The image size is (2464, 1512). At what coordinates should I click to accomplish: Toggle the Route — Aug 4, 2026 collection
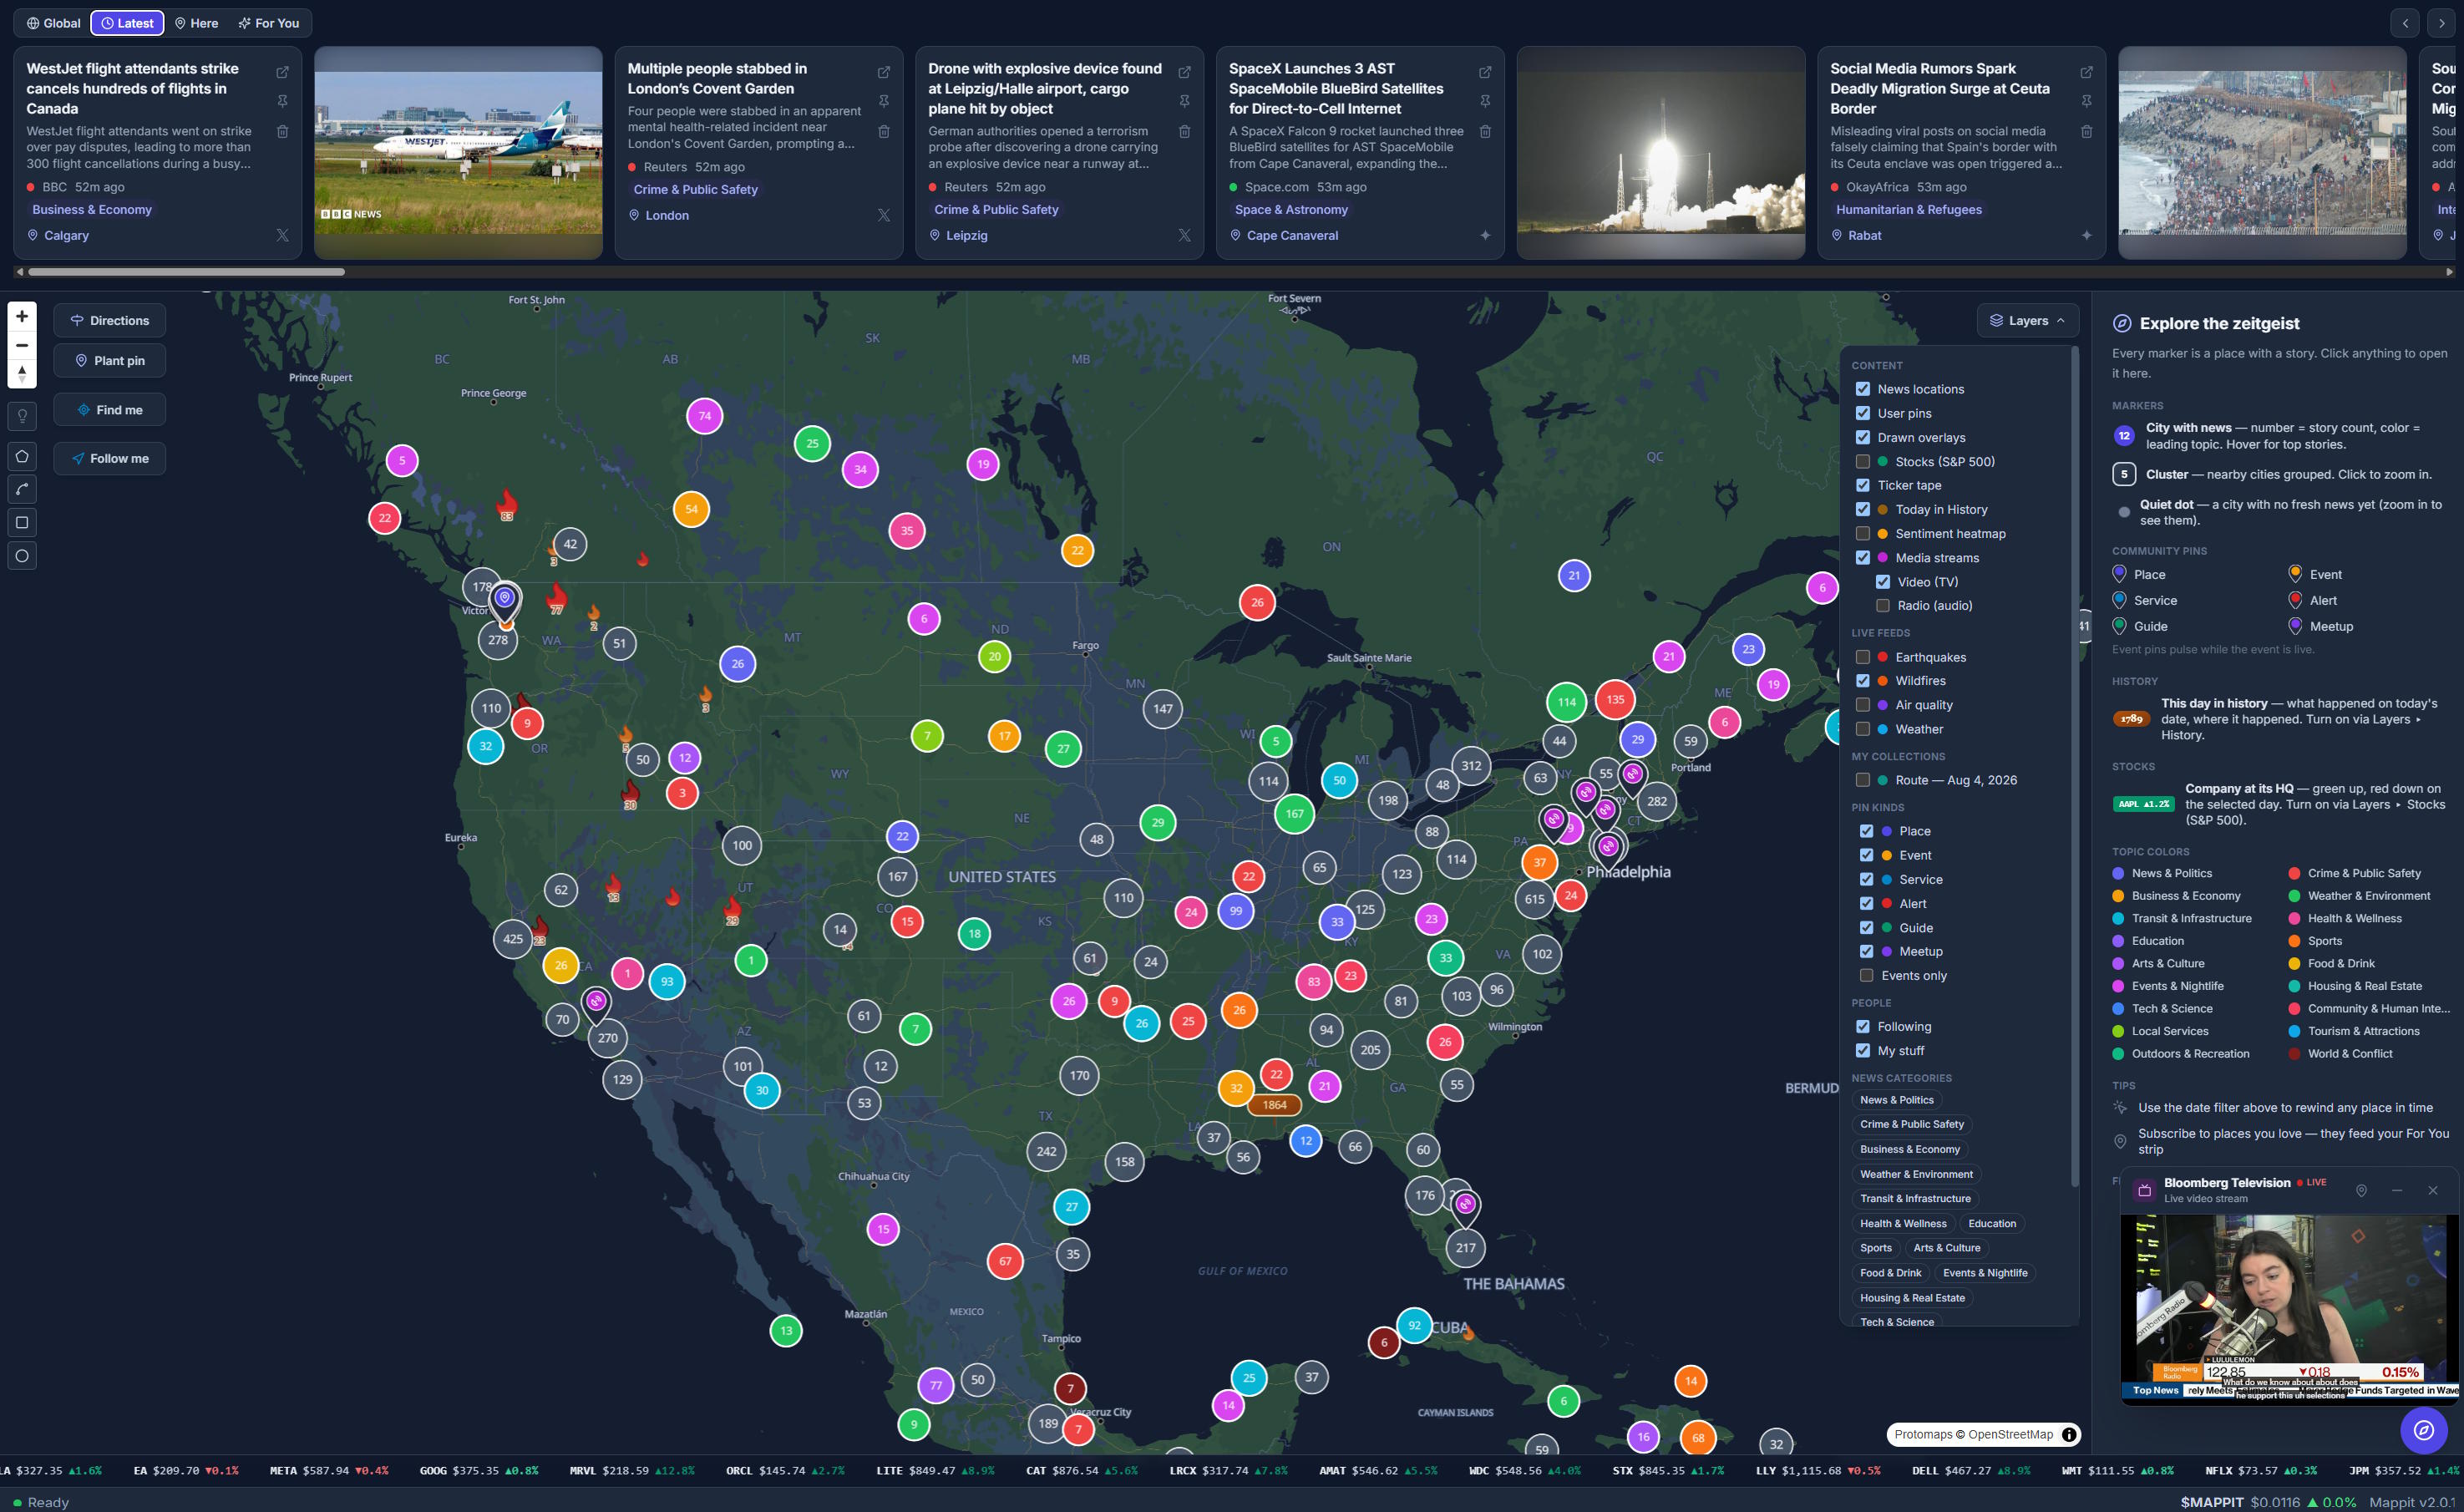[x=1863, y=780]
